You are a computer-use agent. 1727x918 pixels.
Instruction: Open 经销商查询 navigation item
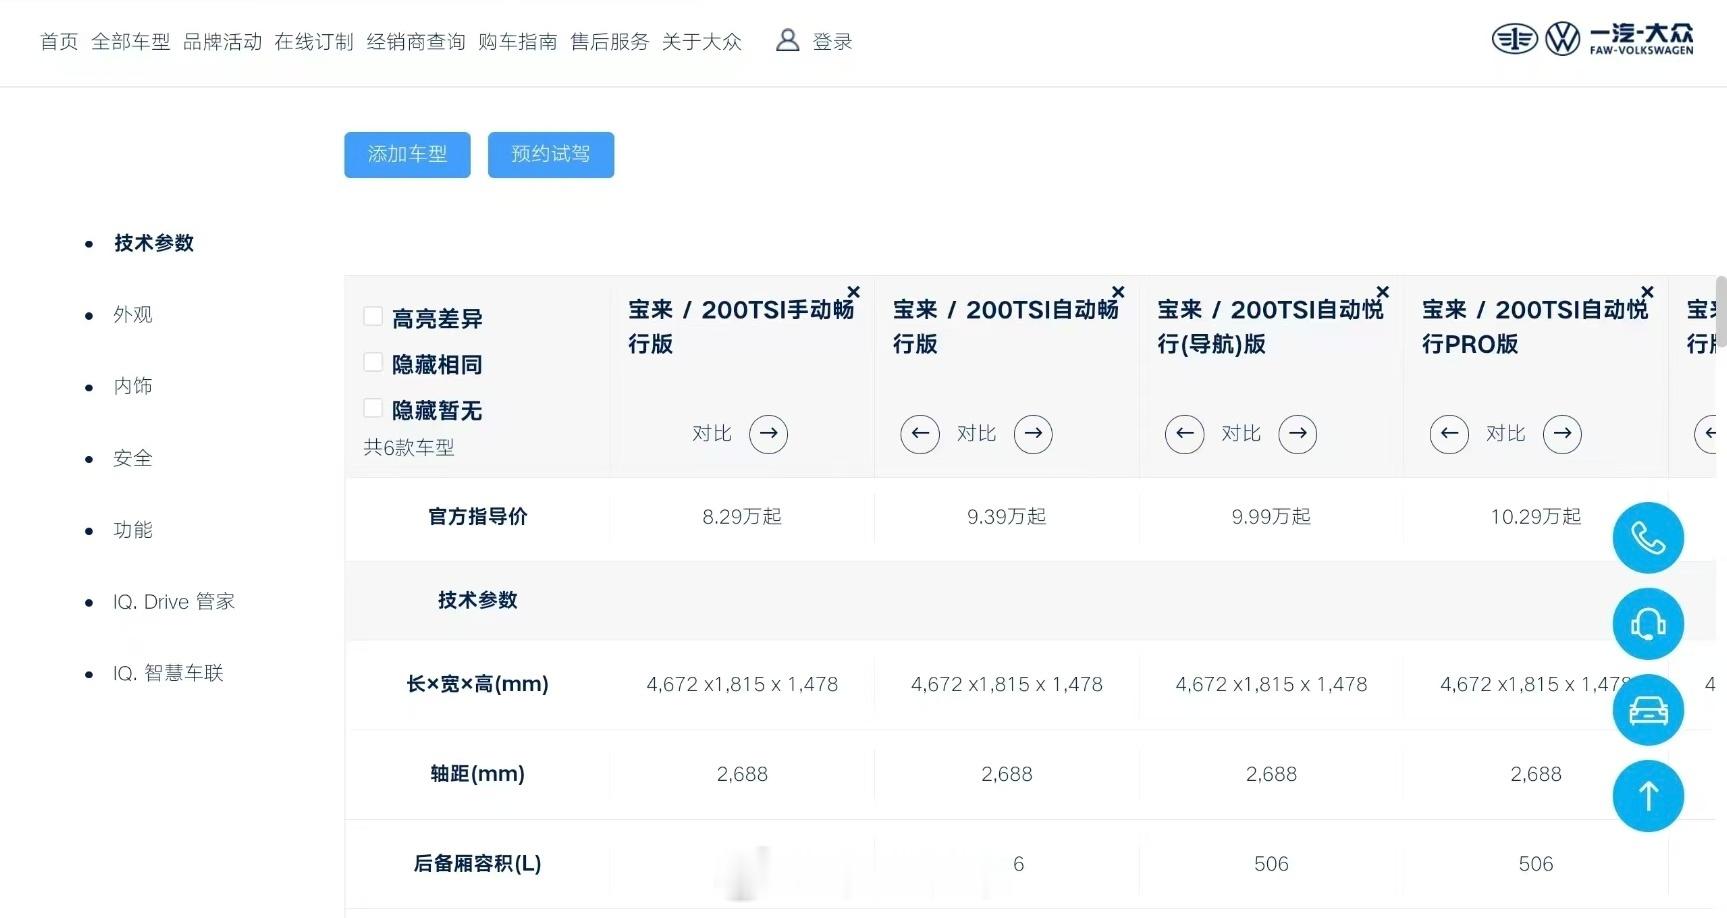point(416,42)
